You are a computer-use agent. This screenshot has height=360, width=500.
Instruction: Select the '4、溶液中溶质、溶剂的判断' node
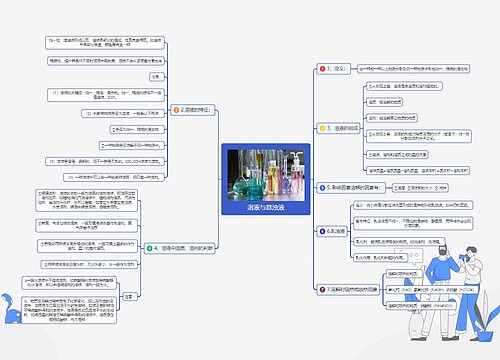pos(180,248)
